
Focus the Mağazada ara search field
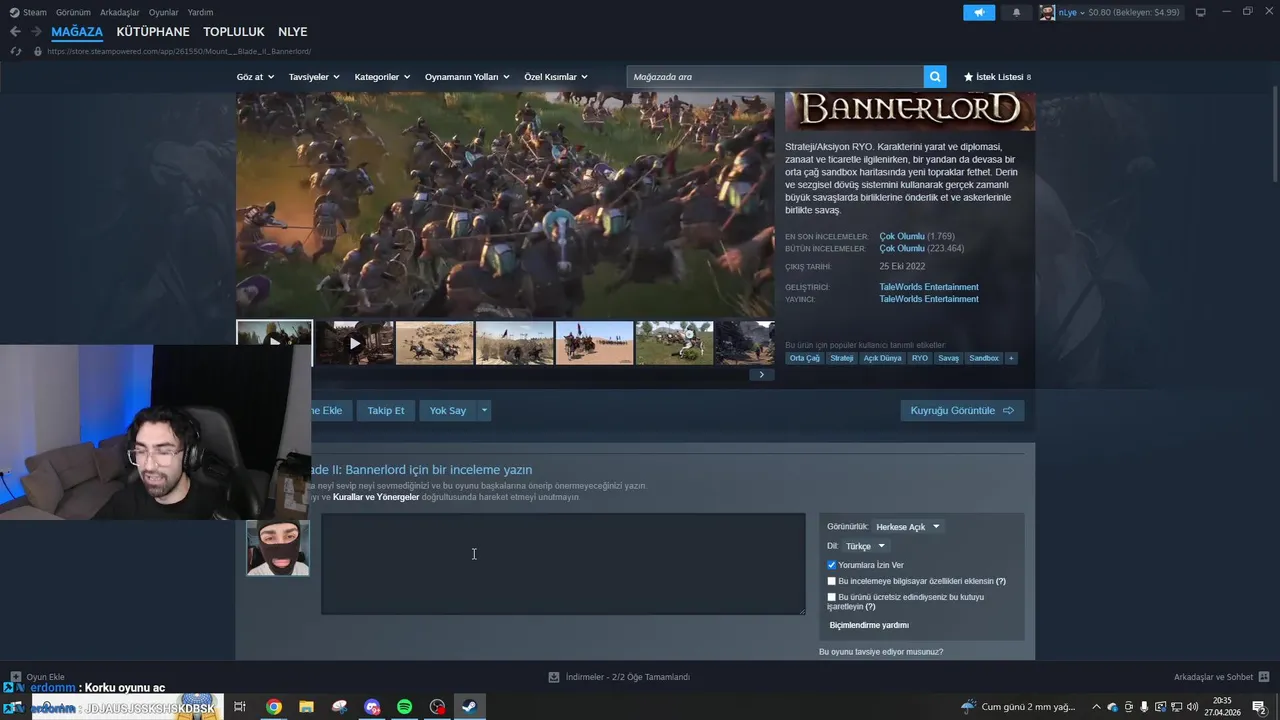tap(775, 77)
